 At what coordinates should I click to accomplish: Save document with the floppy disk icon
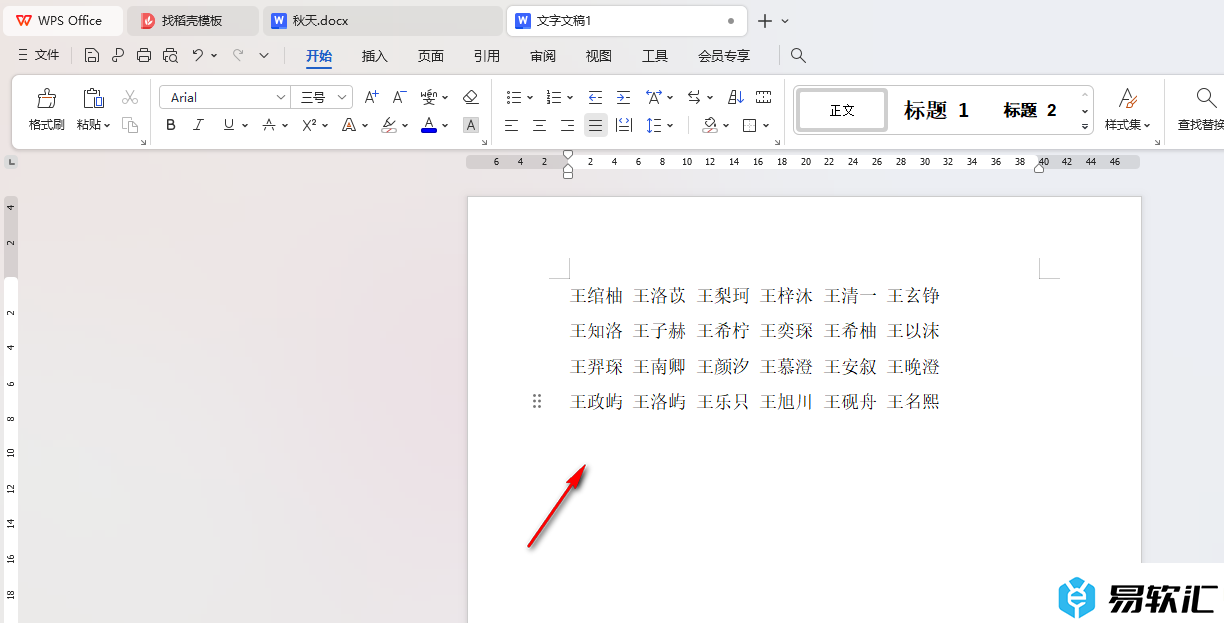click(x=92, y=55)
